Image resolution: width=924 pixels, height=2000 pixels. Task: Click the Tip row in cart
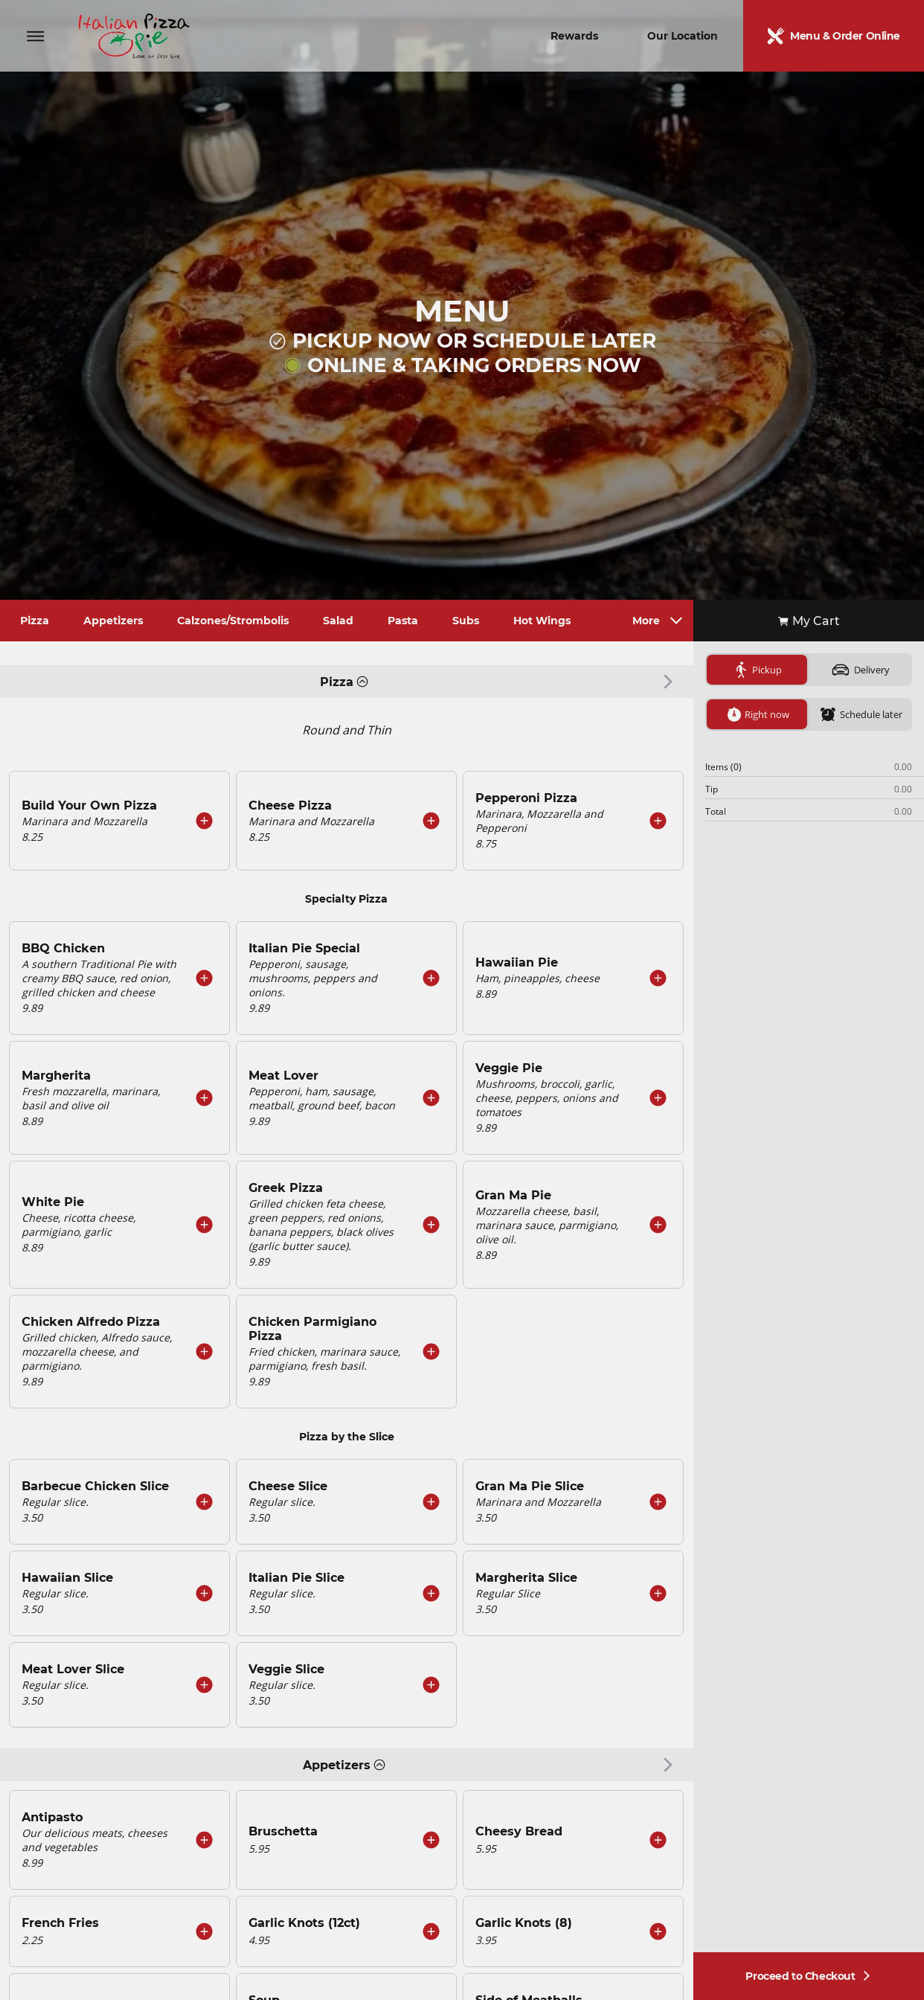click(808, 789)
